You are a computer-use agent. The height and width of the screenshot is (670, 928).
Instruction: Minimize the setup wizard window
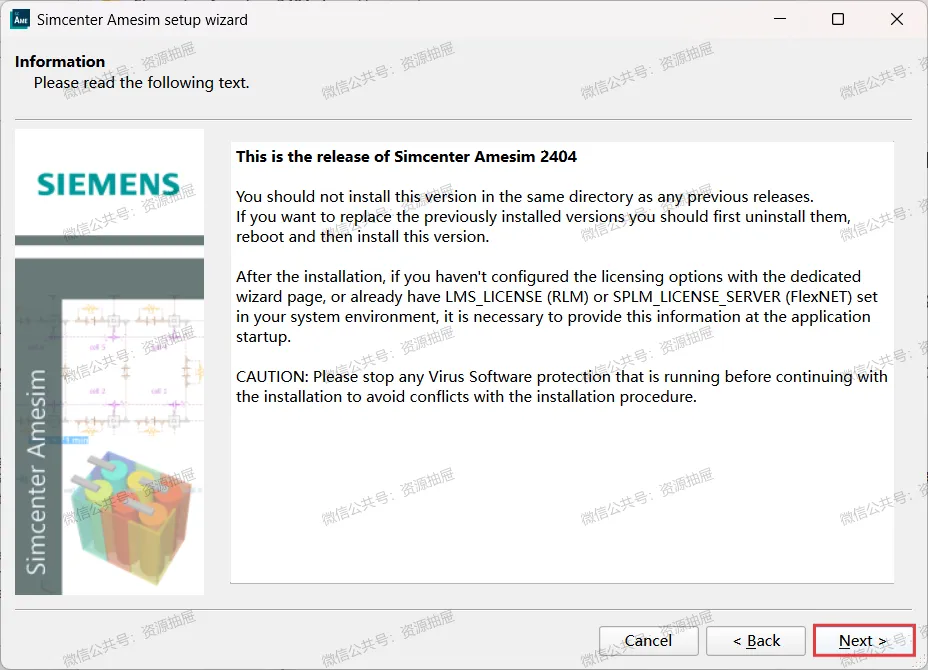pos(780,19)
